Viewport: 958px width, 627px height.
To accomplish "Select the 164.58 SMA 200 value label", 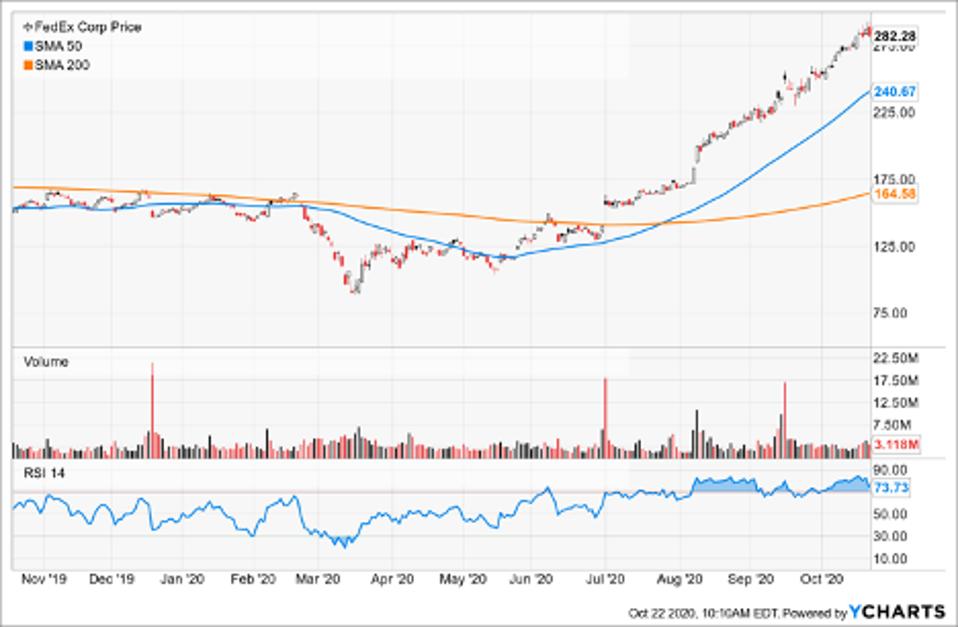I will 894,194.
